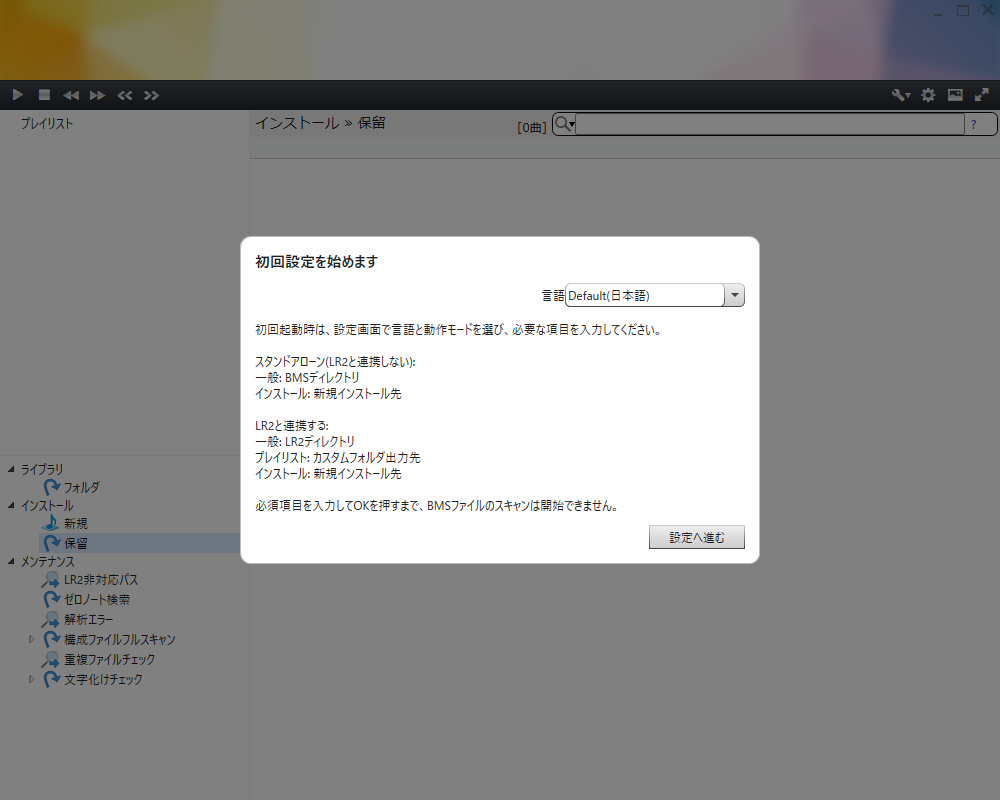Focus the search text field
This screenshot has width=1000, height=800.
click(x=770, y=124)
